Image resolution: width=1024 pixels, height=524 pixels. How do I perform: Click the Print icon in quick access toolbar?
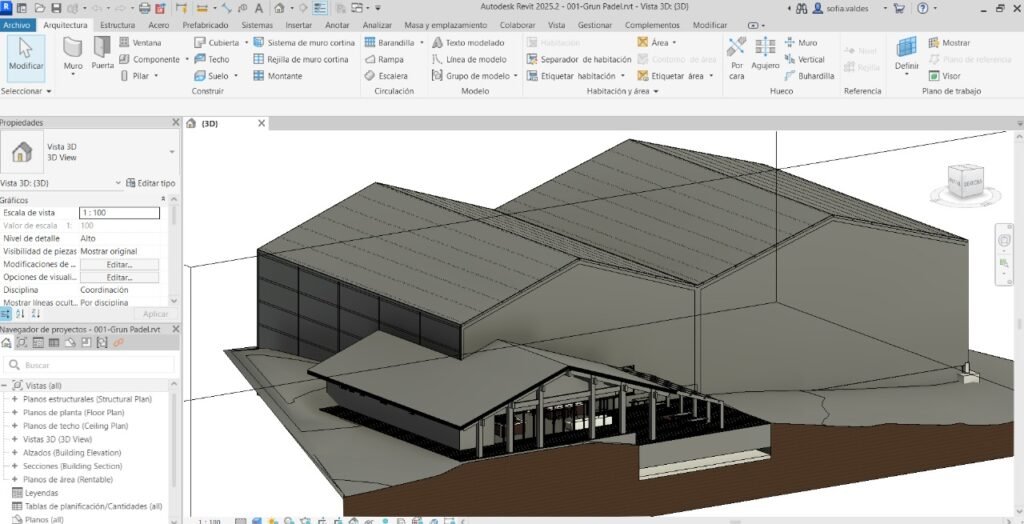146,8
